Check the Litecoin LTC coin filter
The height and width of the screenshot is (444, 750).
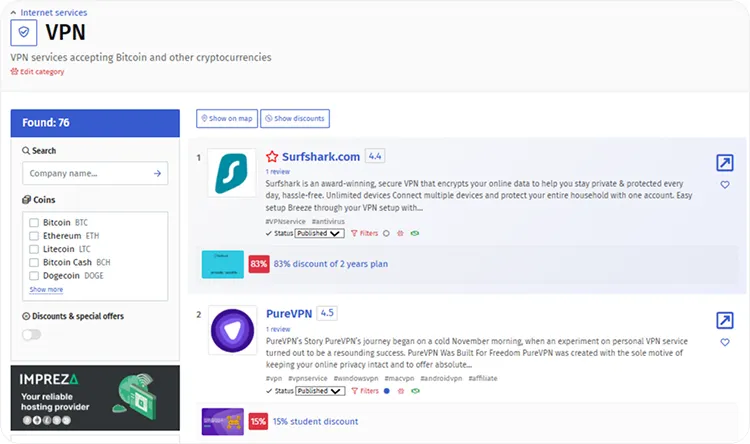tap(34, 249)
